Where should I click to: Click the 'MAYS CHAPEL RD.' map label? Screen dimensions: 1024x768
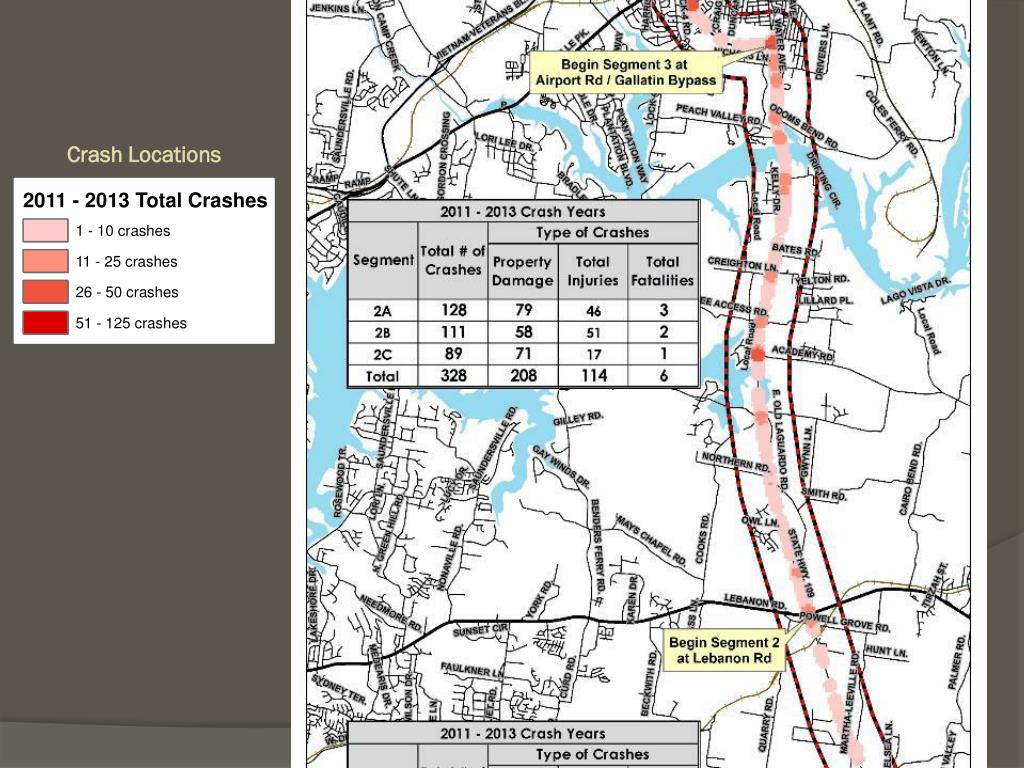point(650,539)
